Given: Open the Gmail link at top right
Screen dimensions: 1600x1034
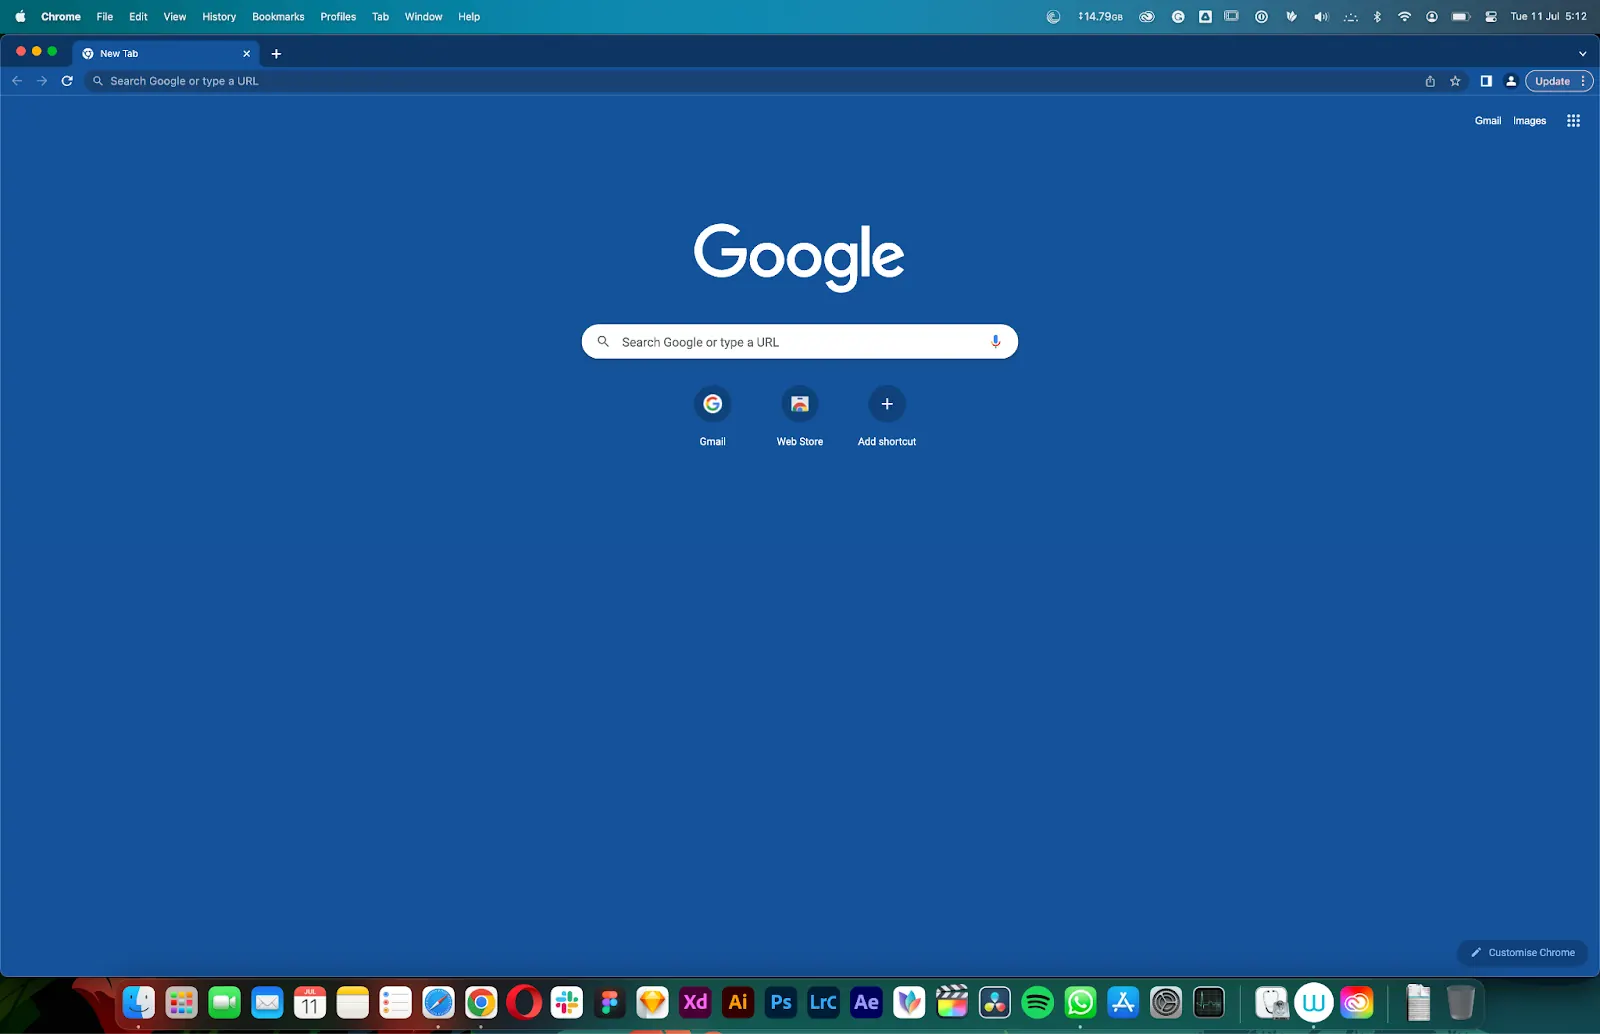Looking at the screenshot, I should 1488,121.
